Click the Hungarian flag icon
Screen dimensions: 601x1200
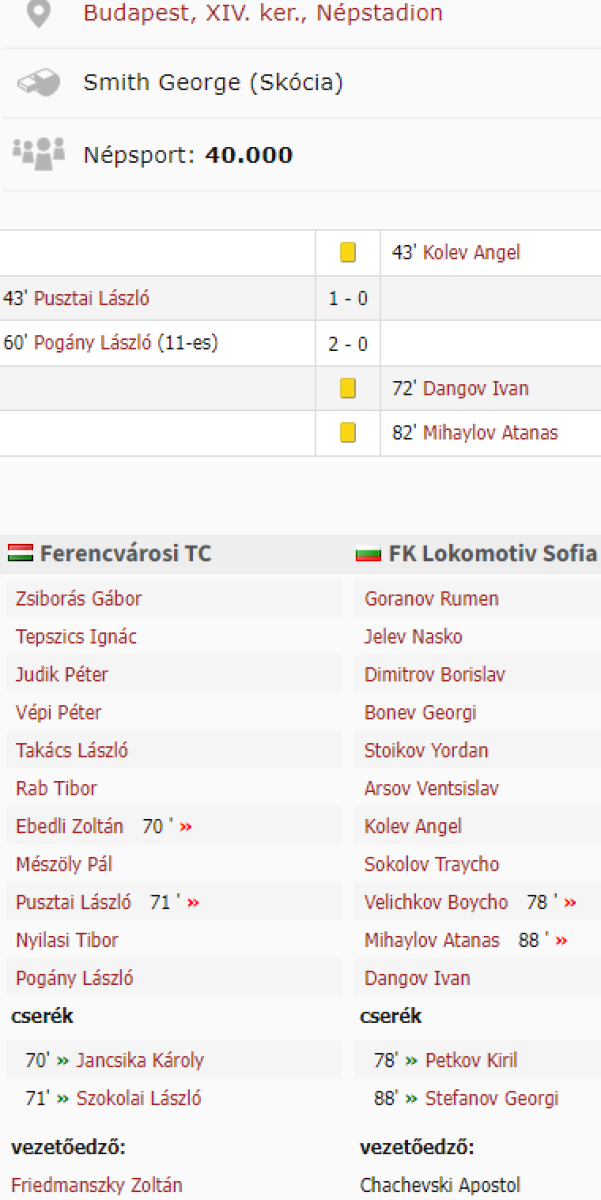pos(20,553)
